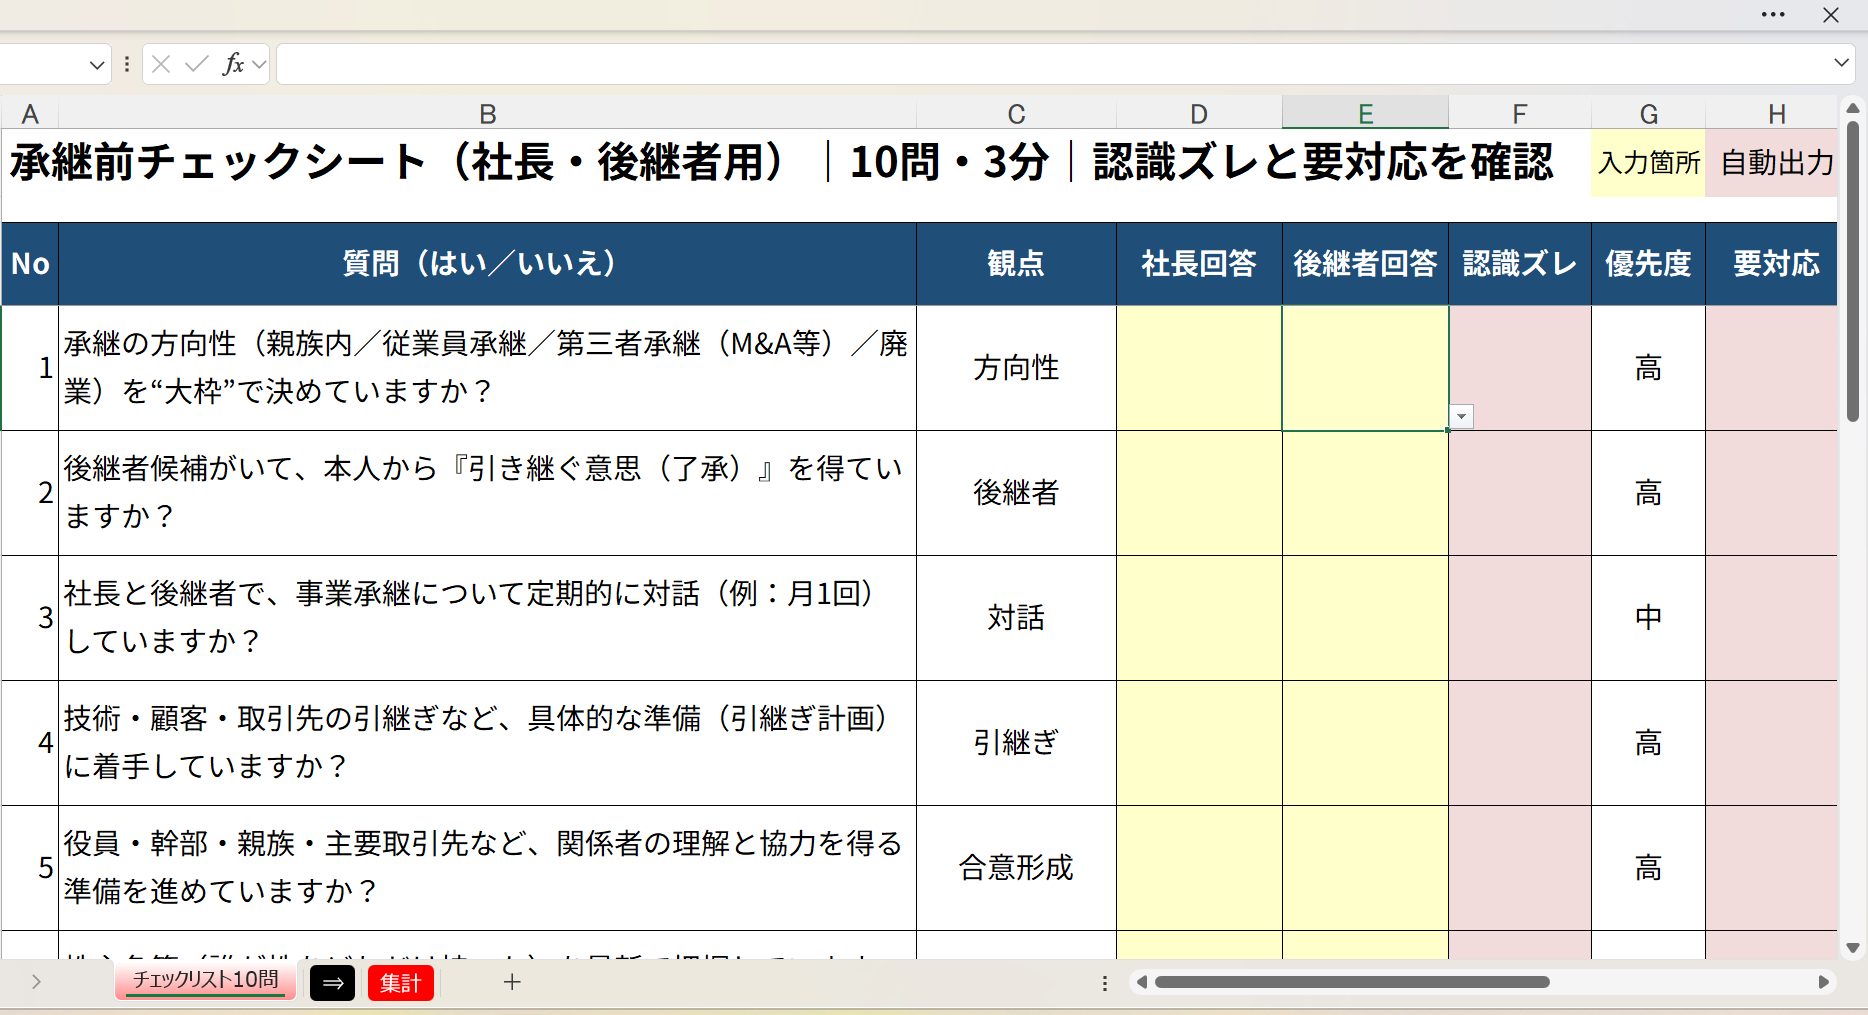This screenshot has width=1868, height=1015.
Task: Open the Name Box dropdown arrow
Action: (x=97, y=63)
